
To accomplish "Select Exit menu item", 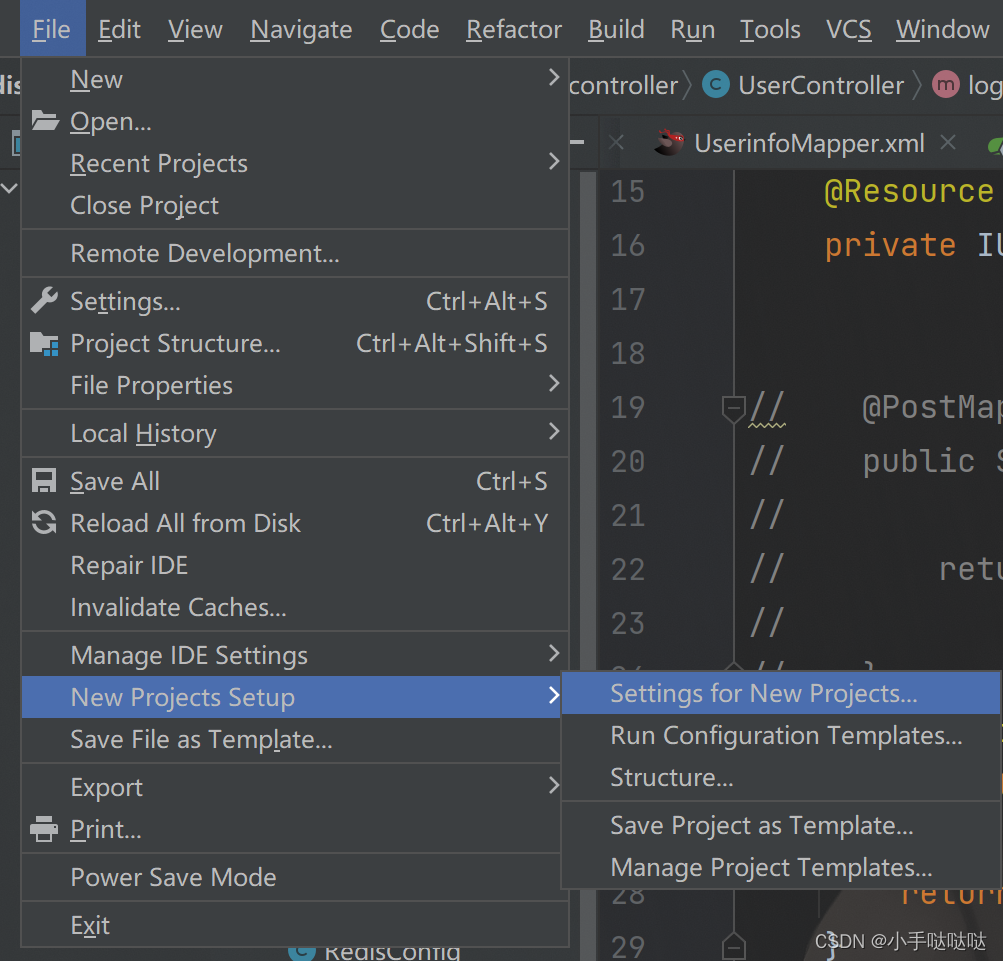I will (295, 925).
